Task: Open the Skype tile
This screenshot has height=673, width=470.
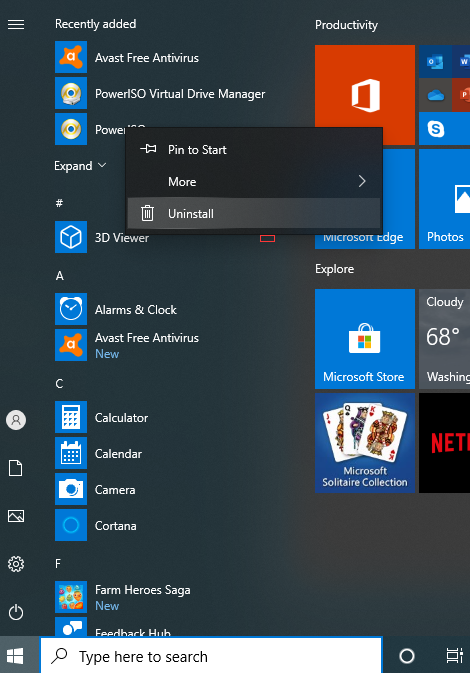Action: [x=444, y=129]
